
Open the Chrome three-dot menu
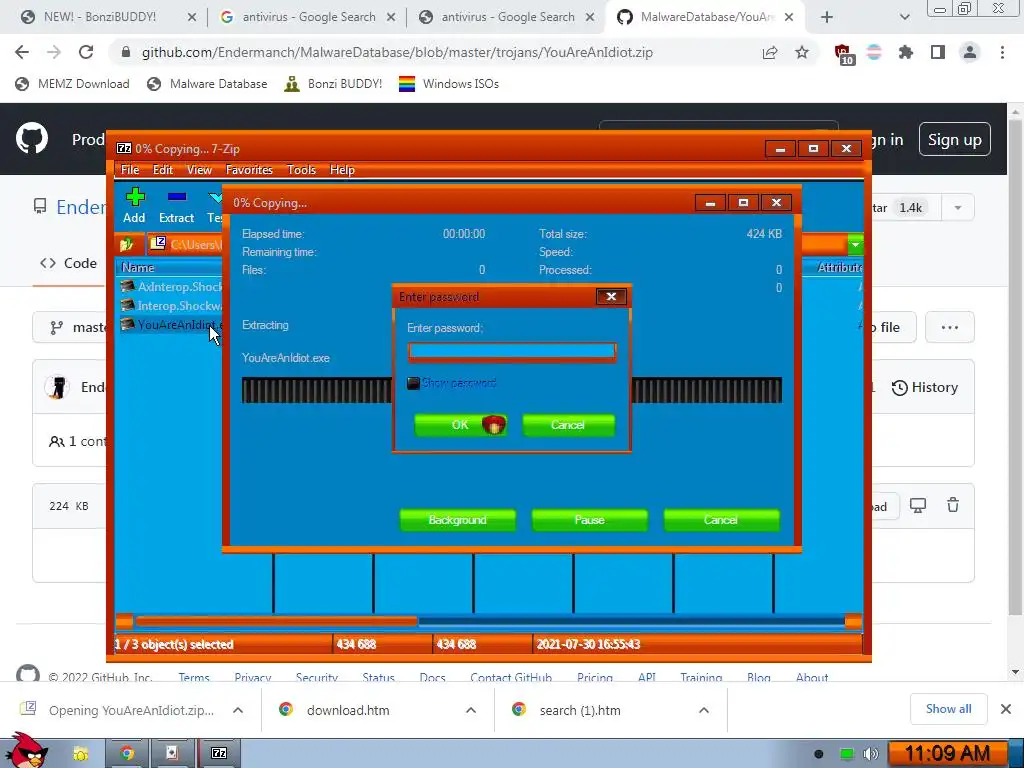(1002, 52)
